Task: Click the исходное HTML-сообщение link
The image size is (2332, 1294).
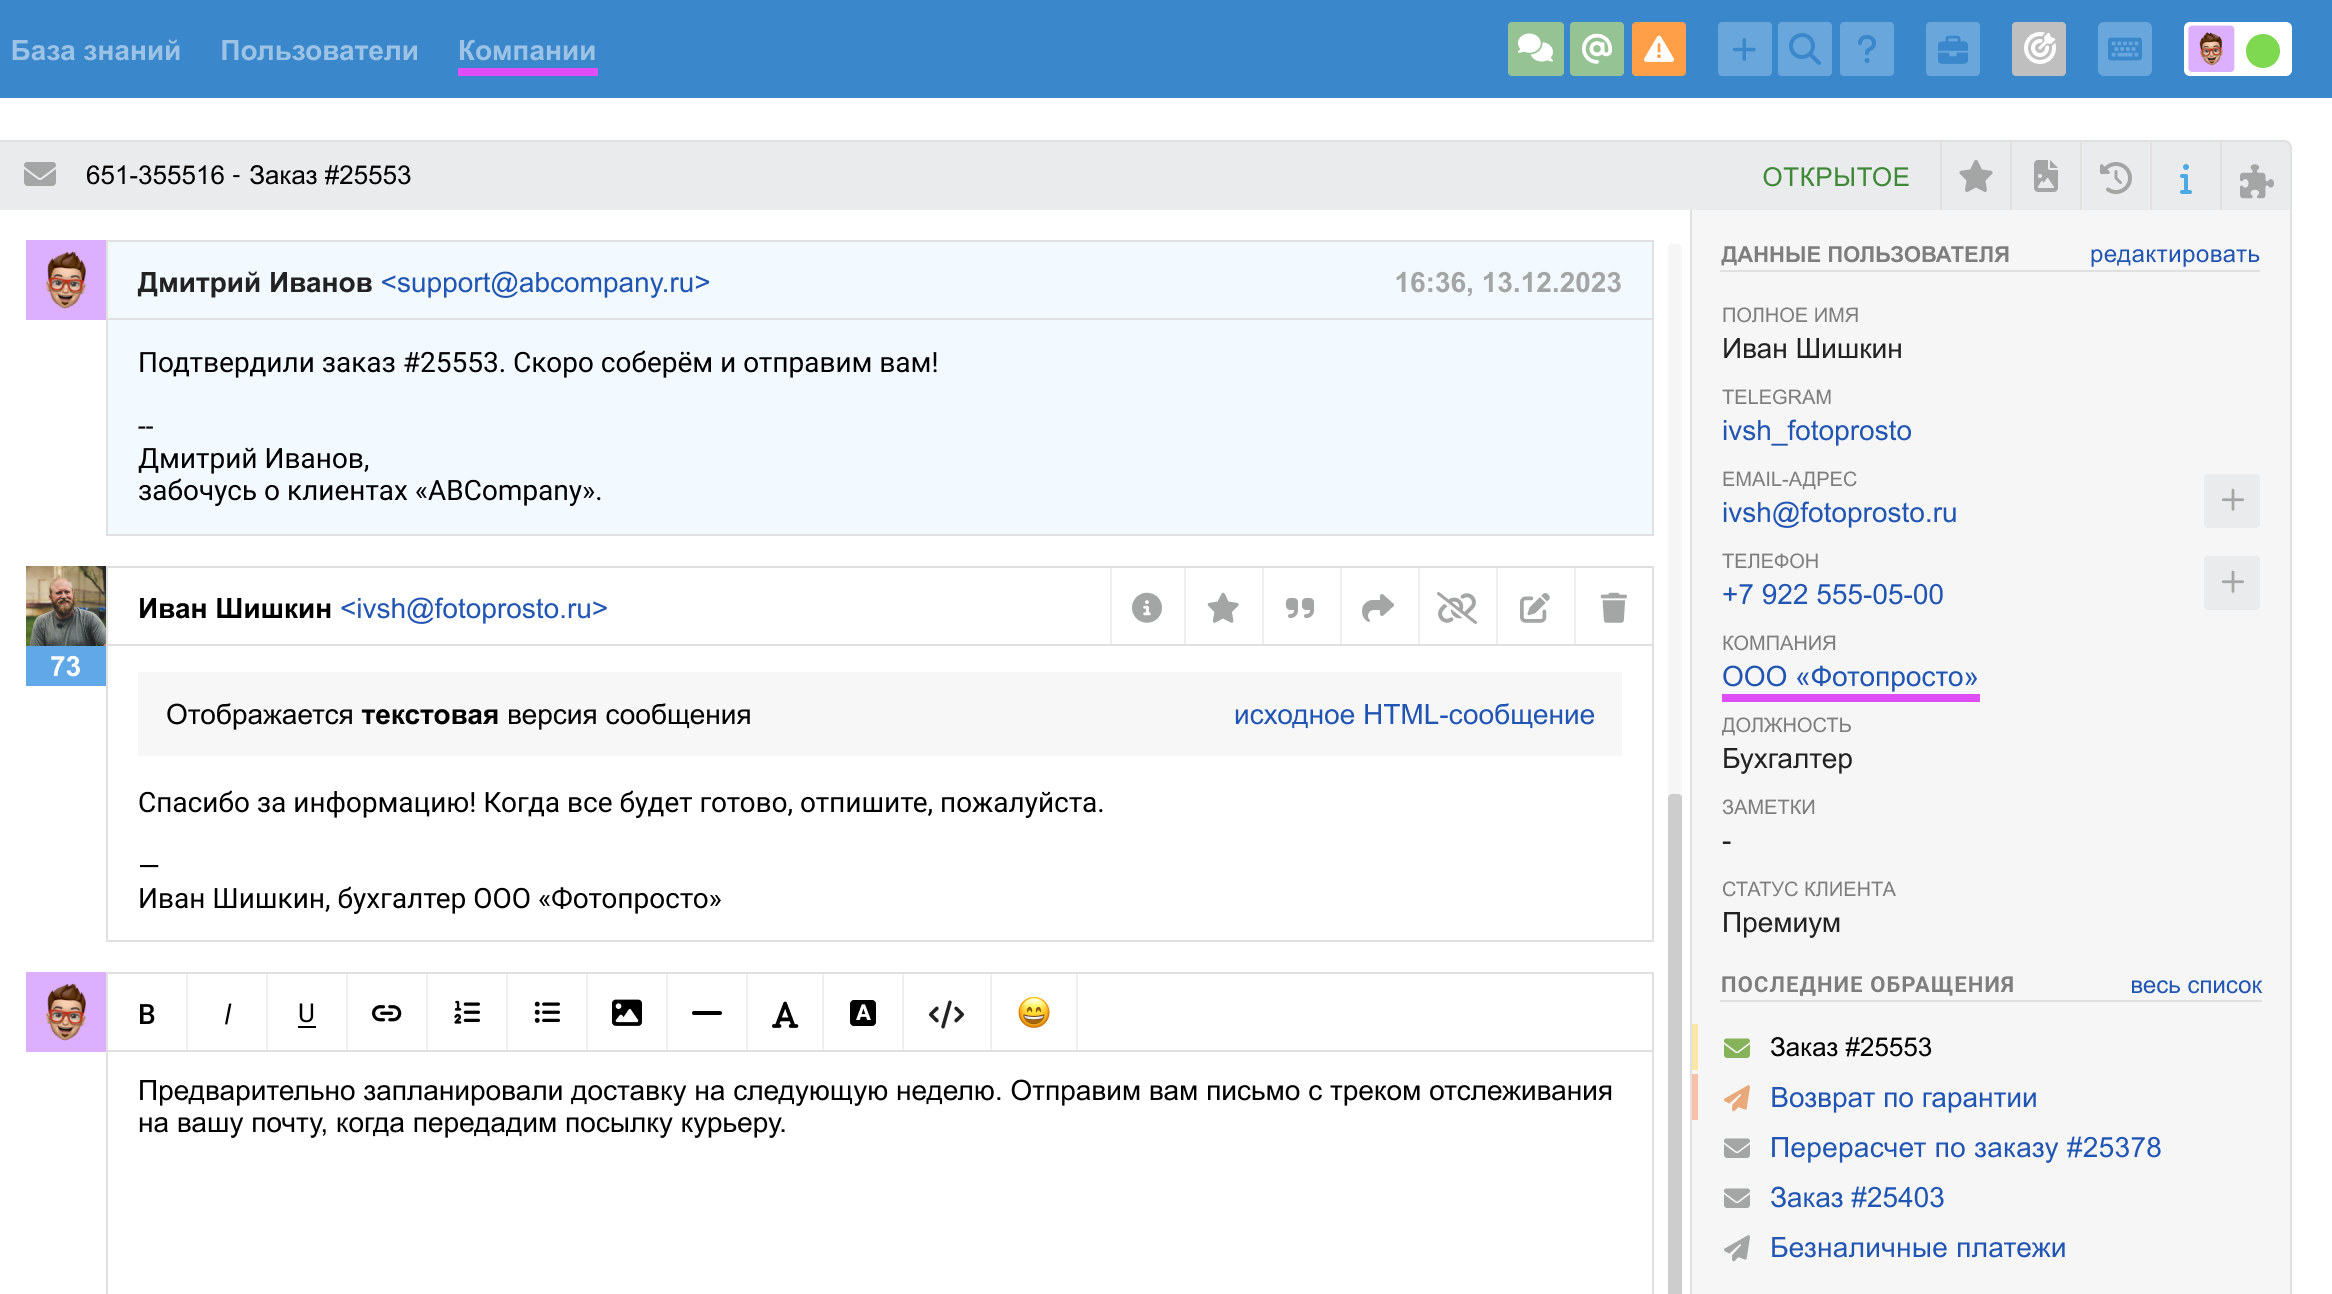Action: coord(1413,715)
